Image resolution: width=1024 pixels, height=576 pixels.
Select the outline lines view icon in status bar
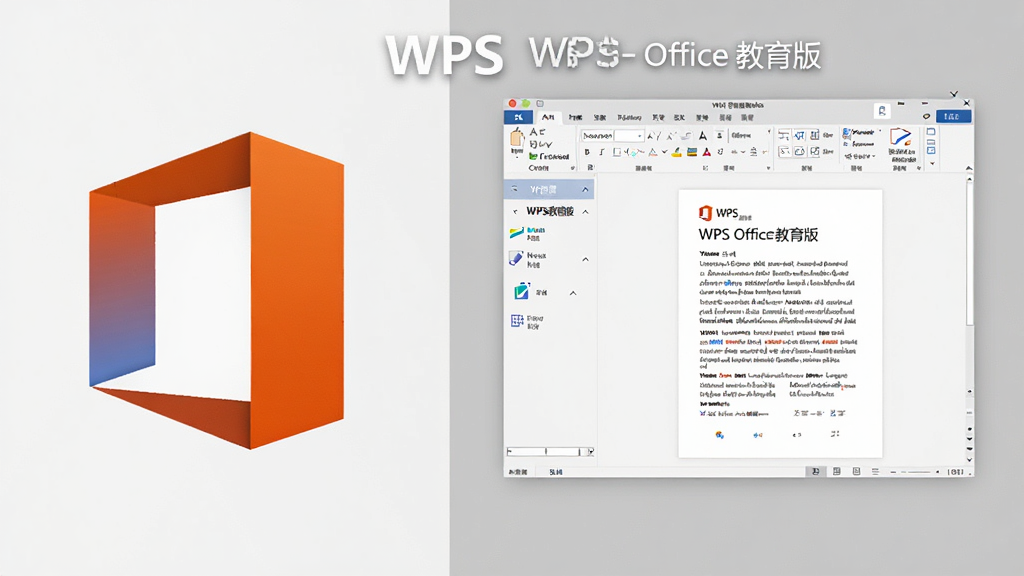875,472
